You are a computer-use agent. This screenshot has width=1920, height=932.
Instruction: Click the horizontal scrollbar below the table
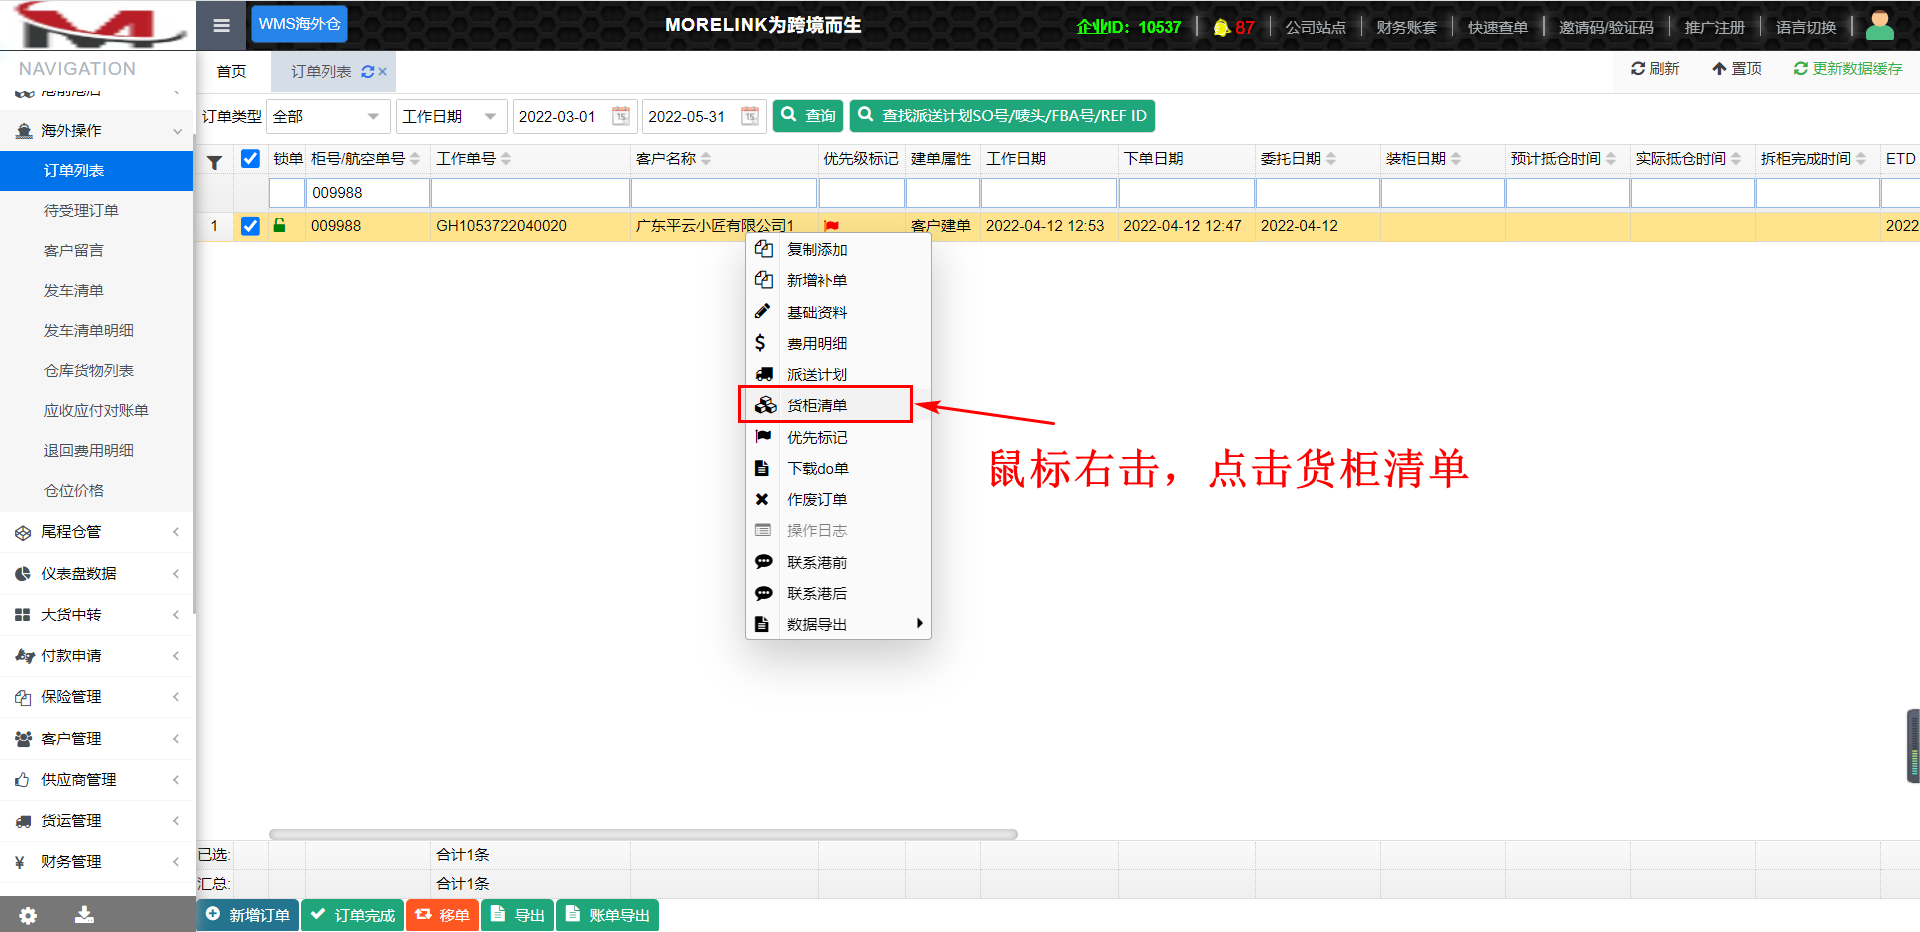pyautogui.click(x=643, y=834)
